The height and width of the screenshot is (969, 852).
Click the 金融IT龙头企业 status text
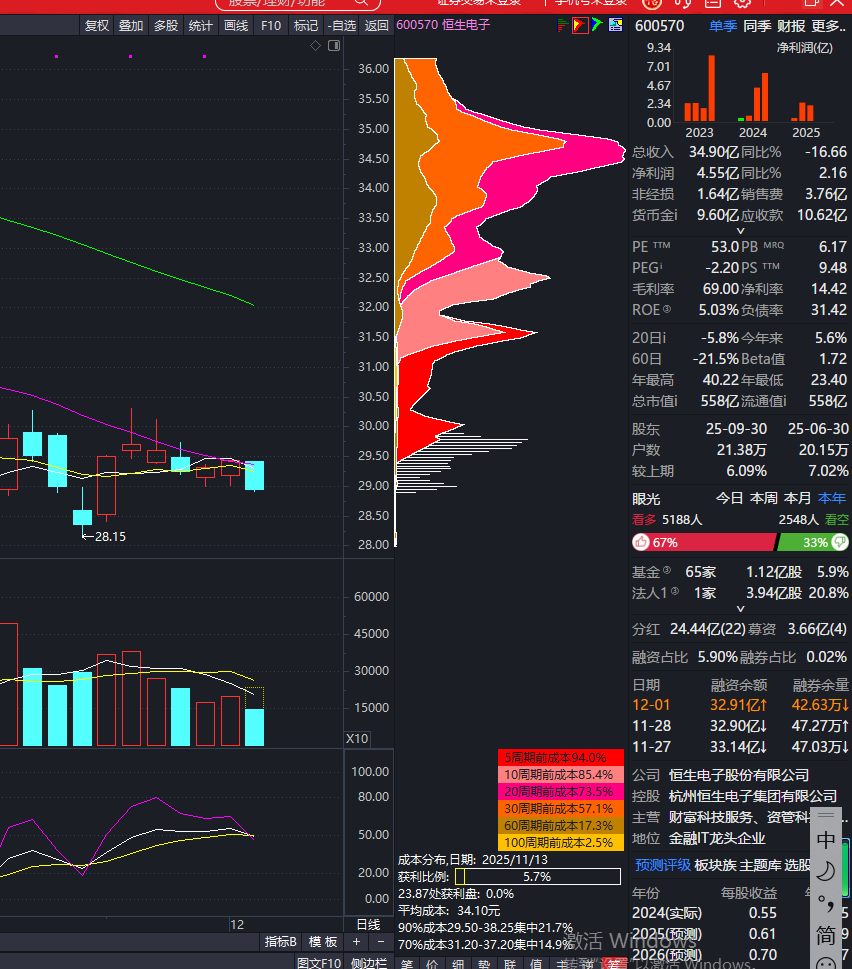717,839
